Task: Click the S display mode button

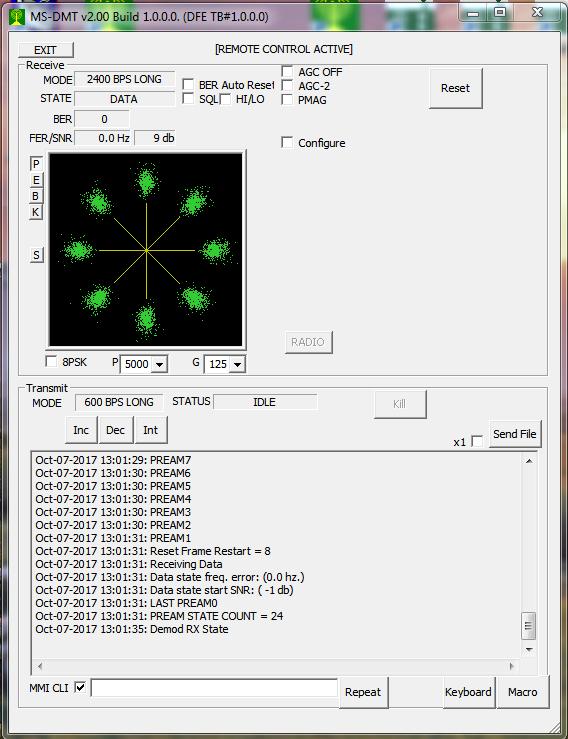Action: (36, 255)
